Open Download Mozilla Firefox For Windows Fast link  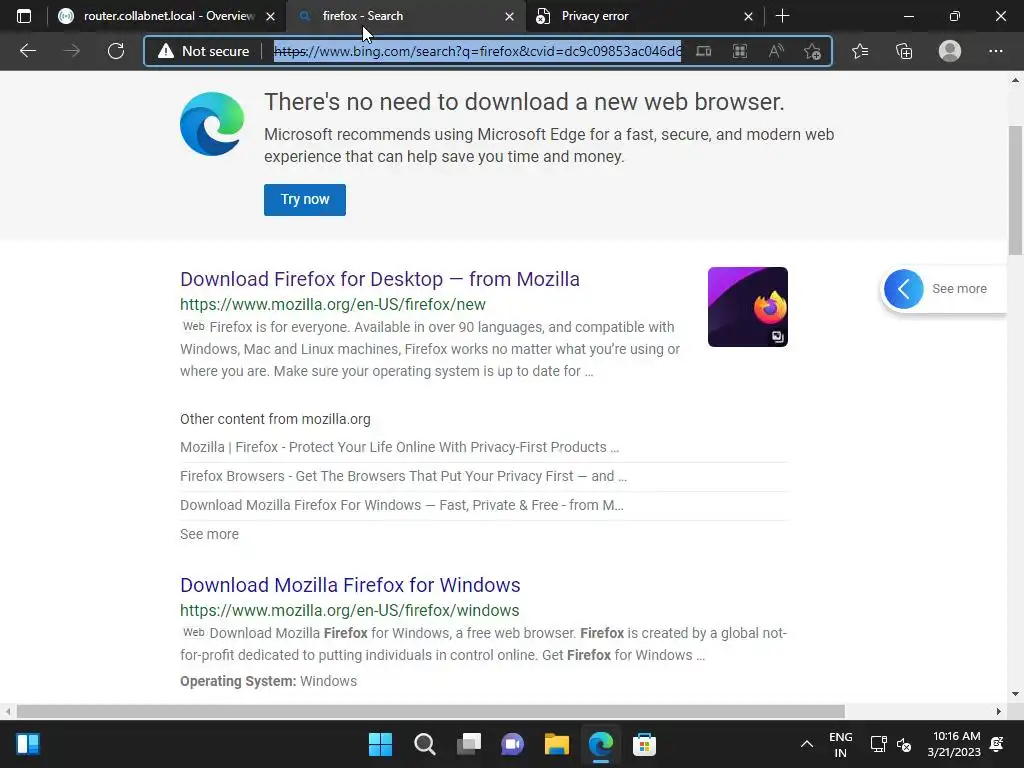pyautogui.click(x=402, y=505)
